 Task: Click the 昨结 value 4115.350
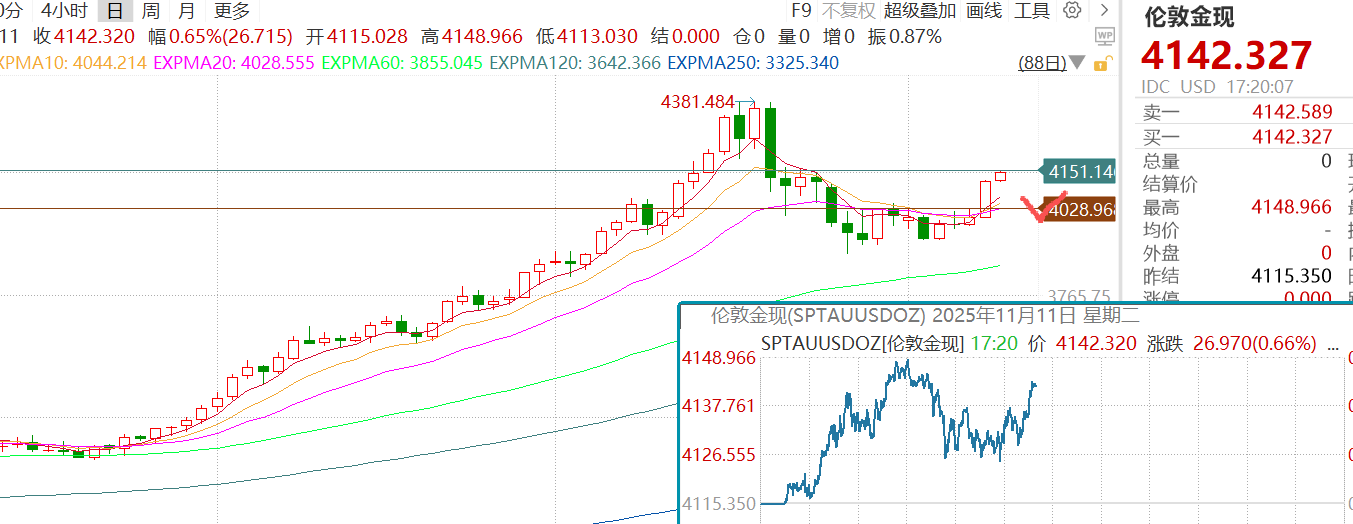(1292, 275)
